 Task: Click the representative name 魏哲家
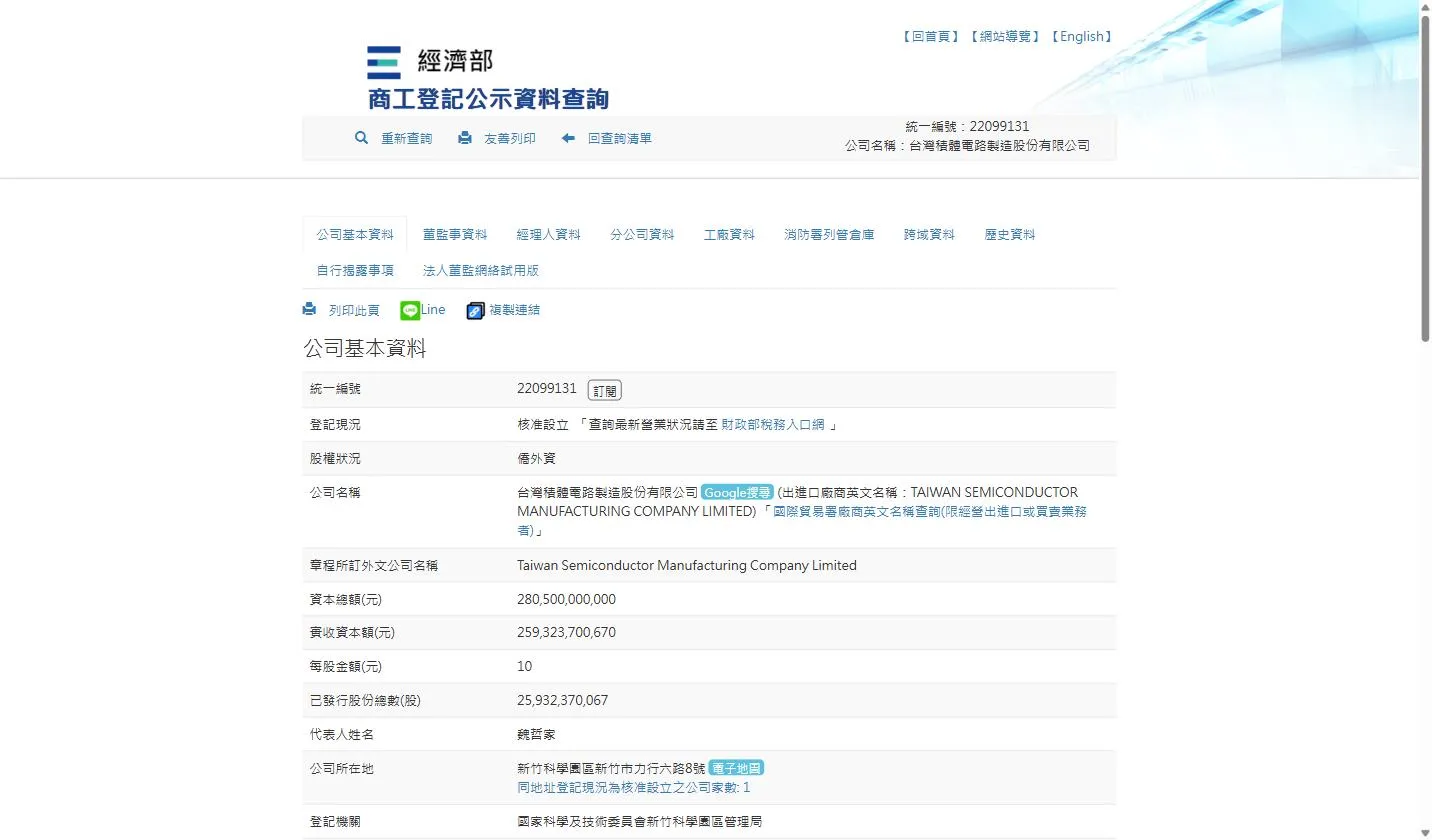pos(536,735)
